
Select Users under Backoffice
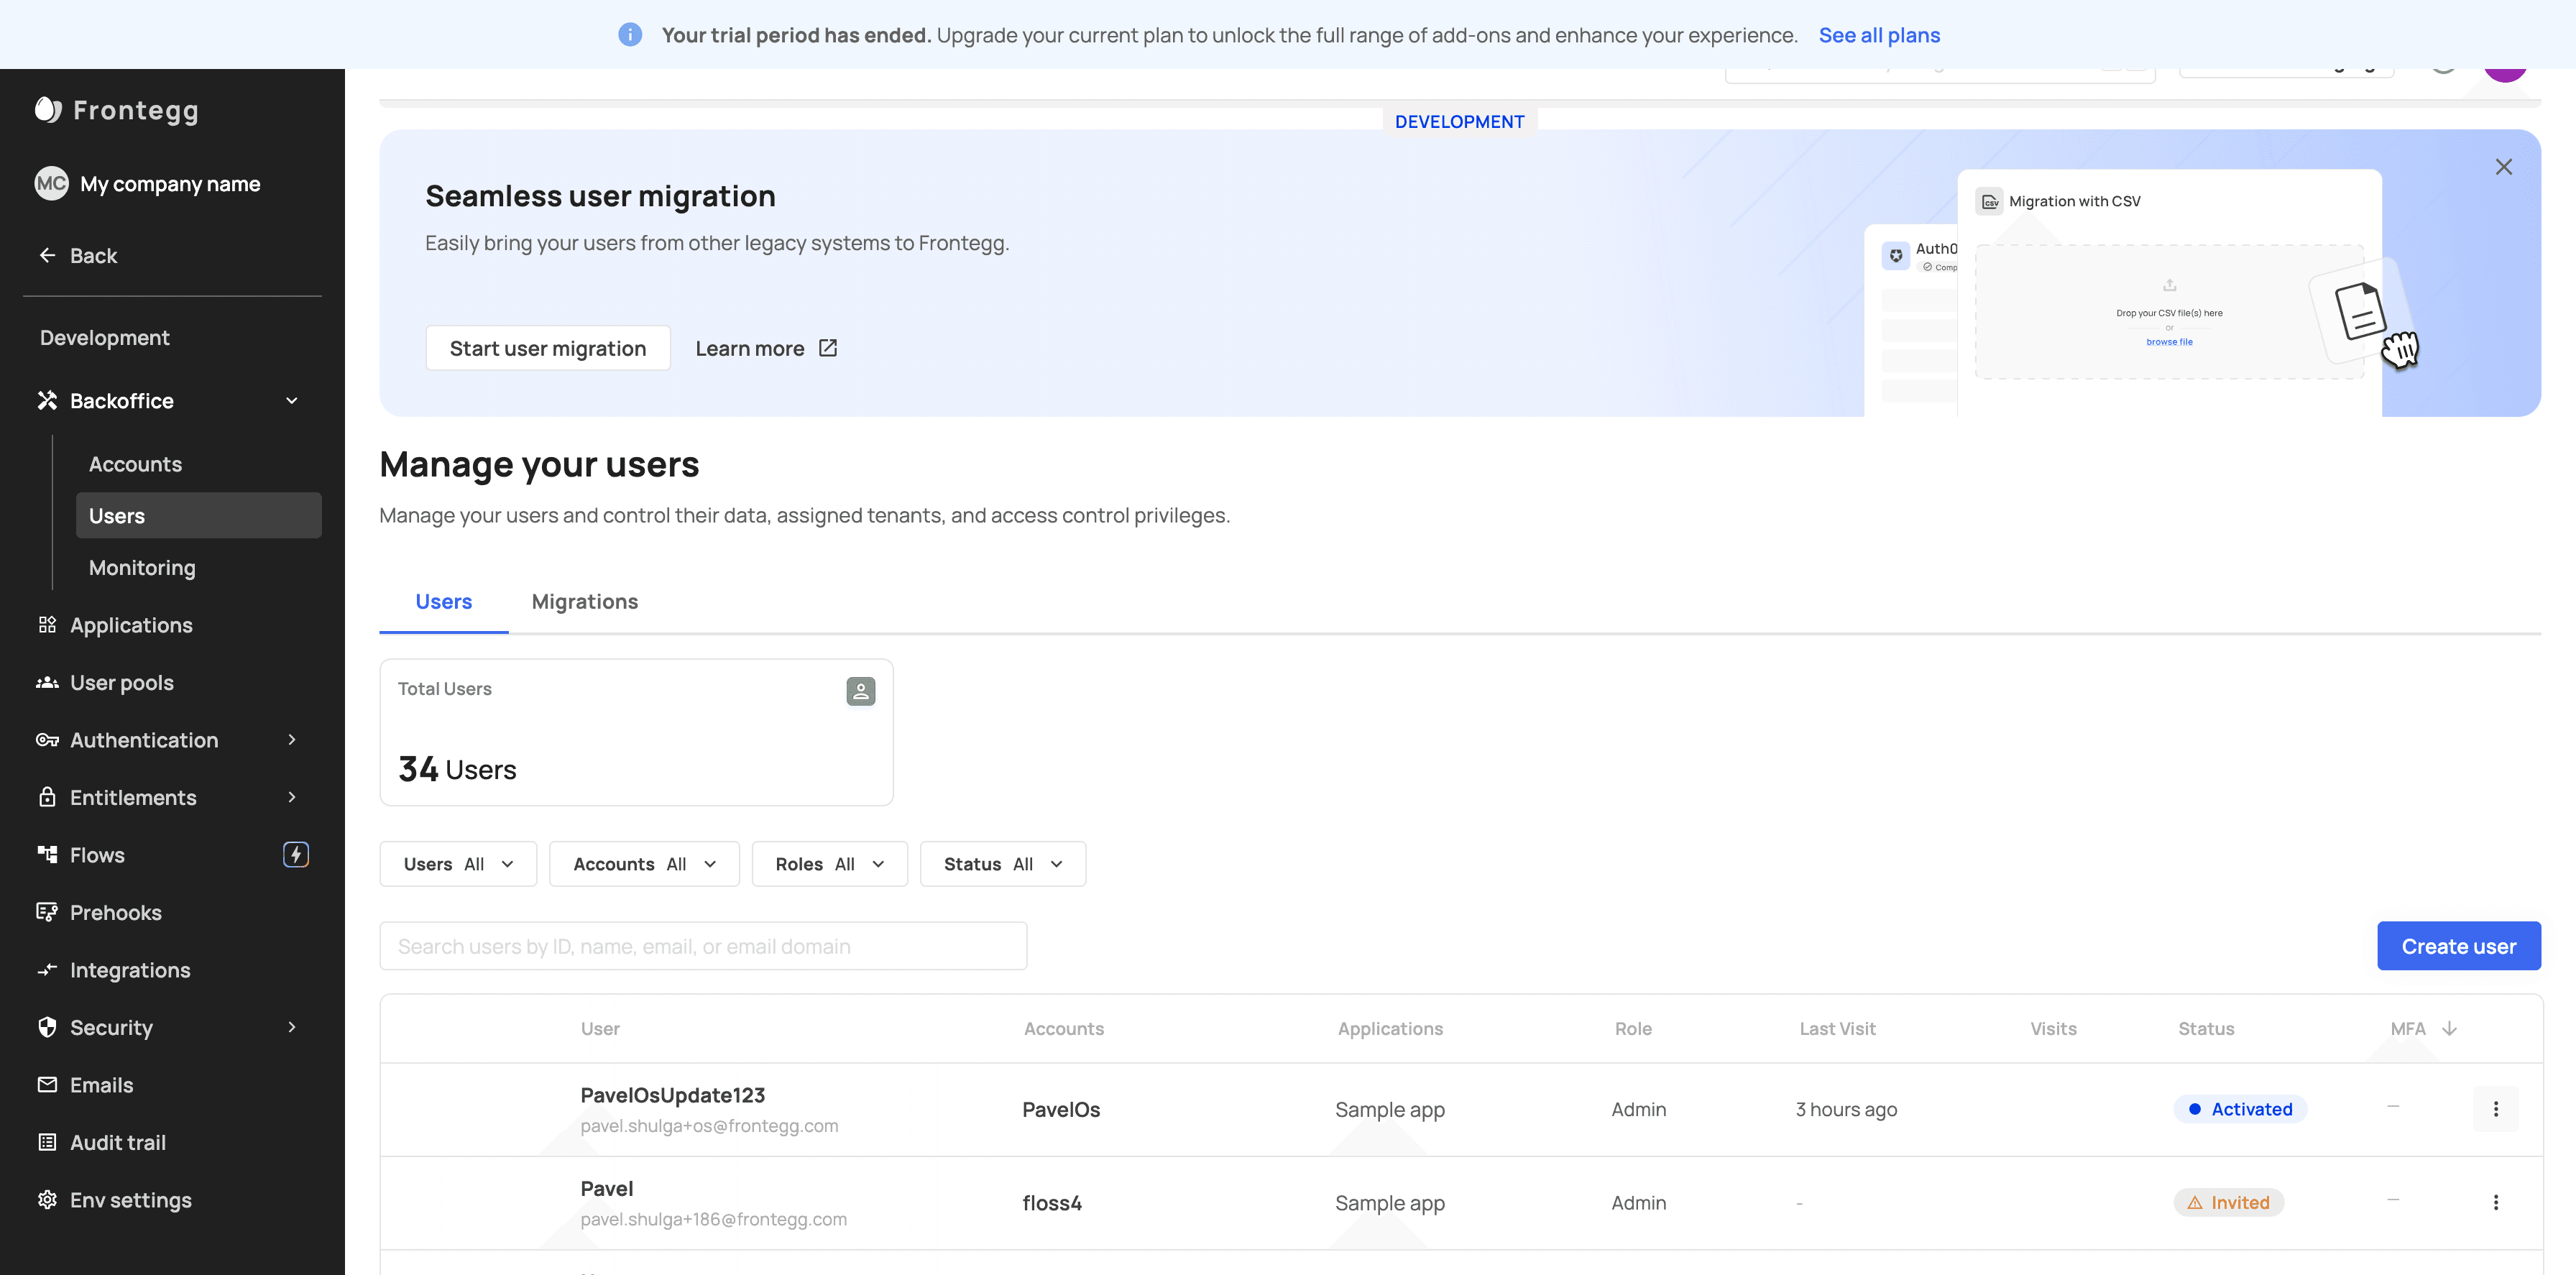[x=198, y=516]
